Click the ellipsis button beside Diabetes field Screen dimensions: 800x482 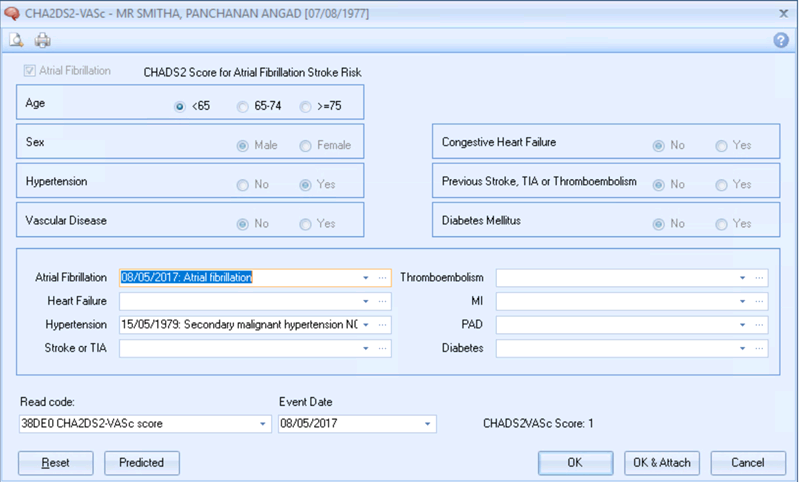pos(760,349)
